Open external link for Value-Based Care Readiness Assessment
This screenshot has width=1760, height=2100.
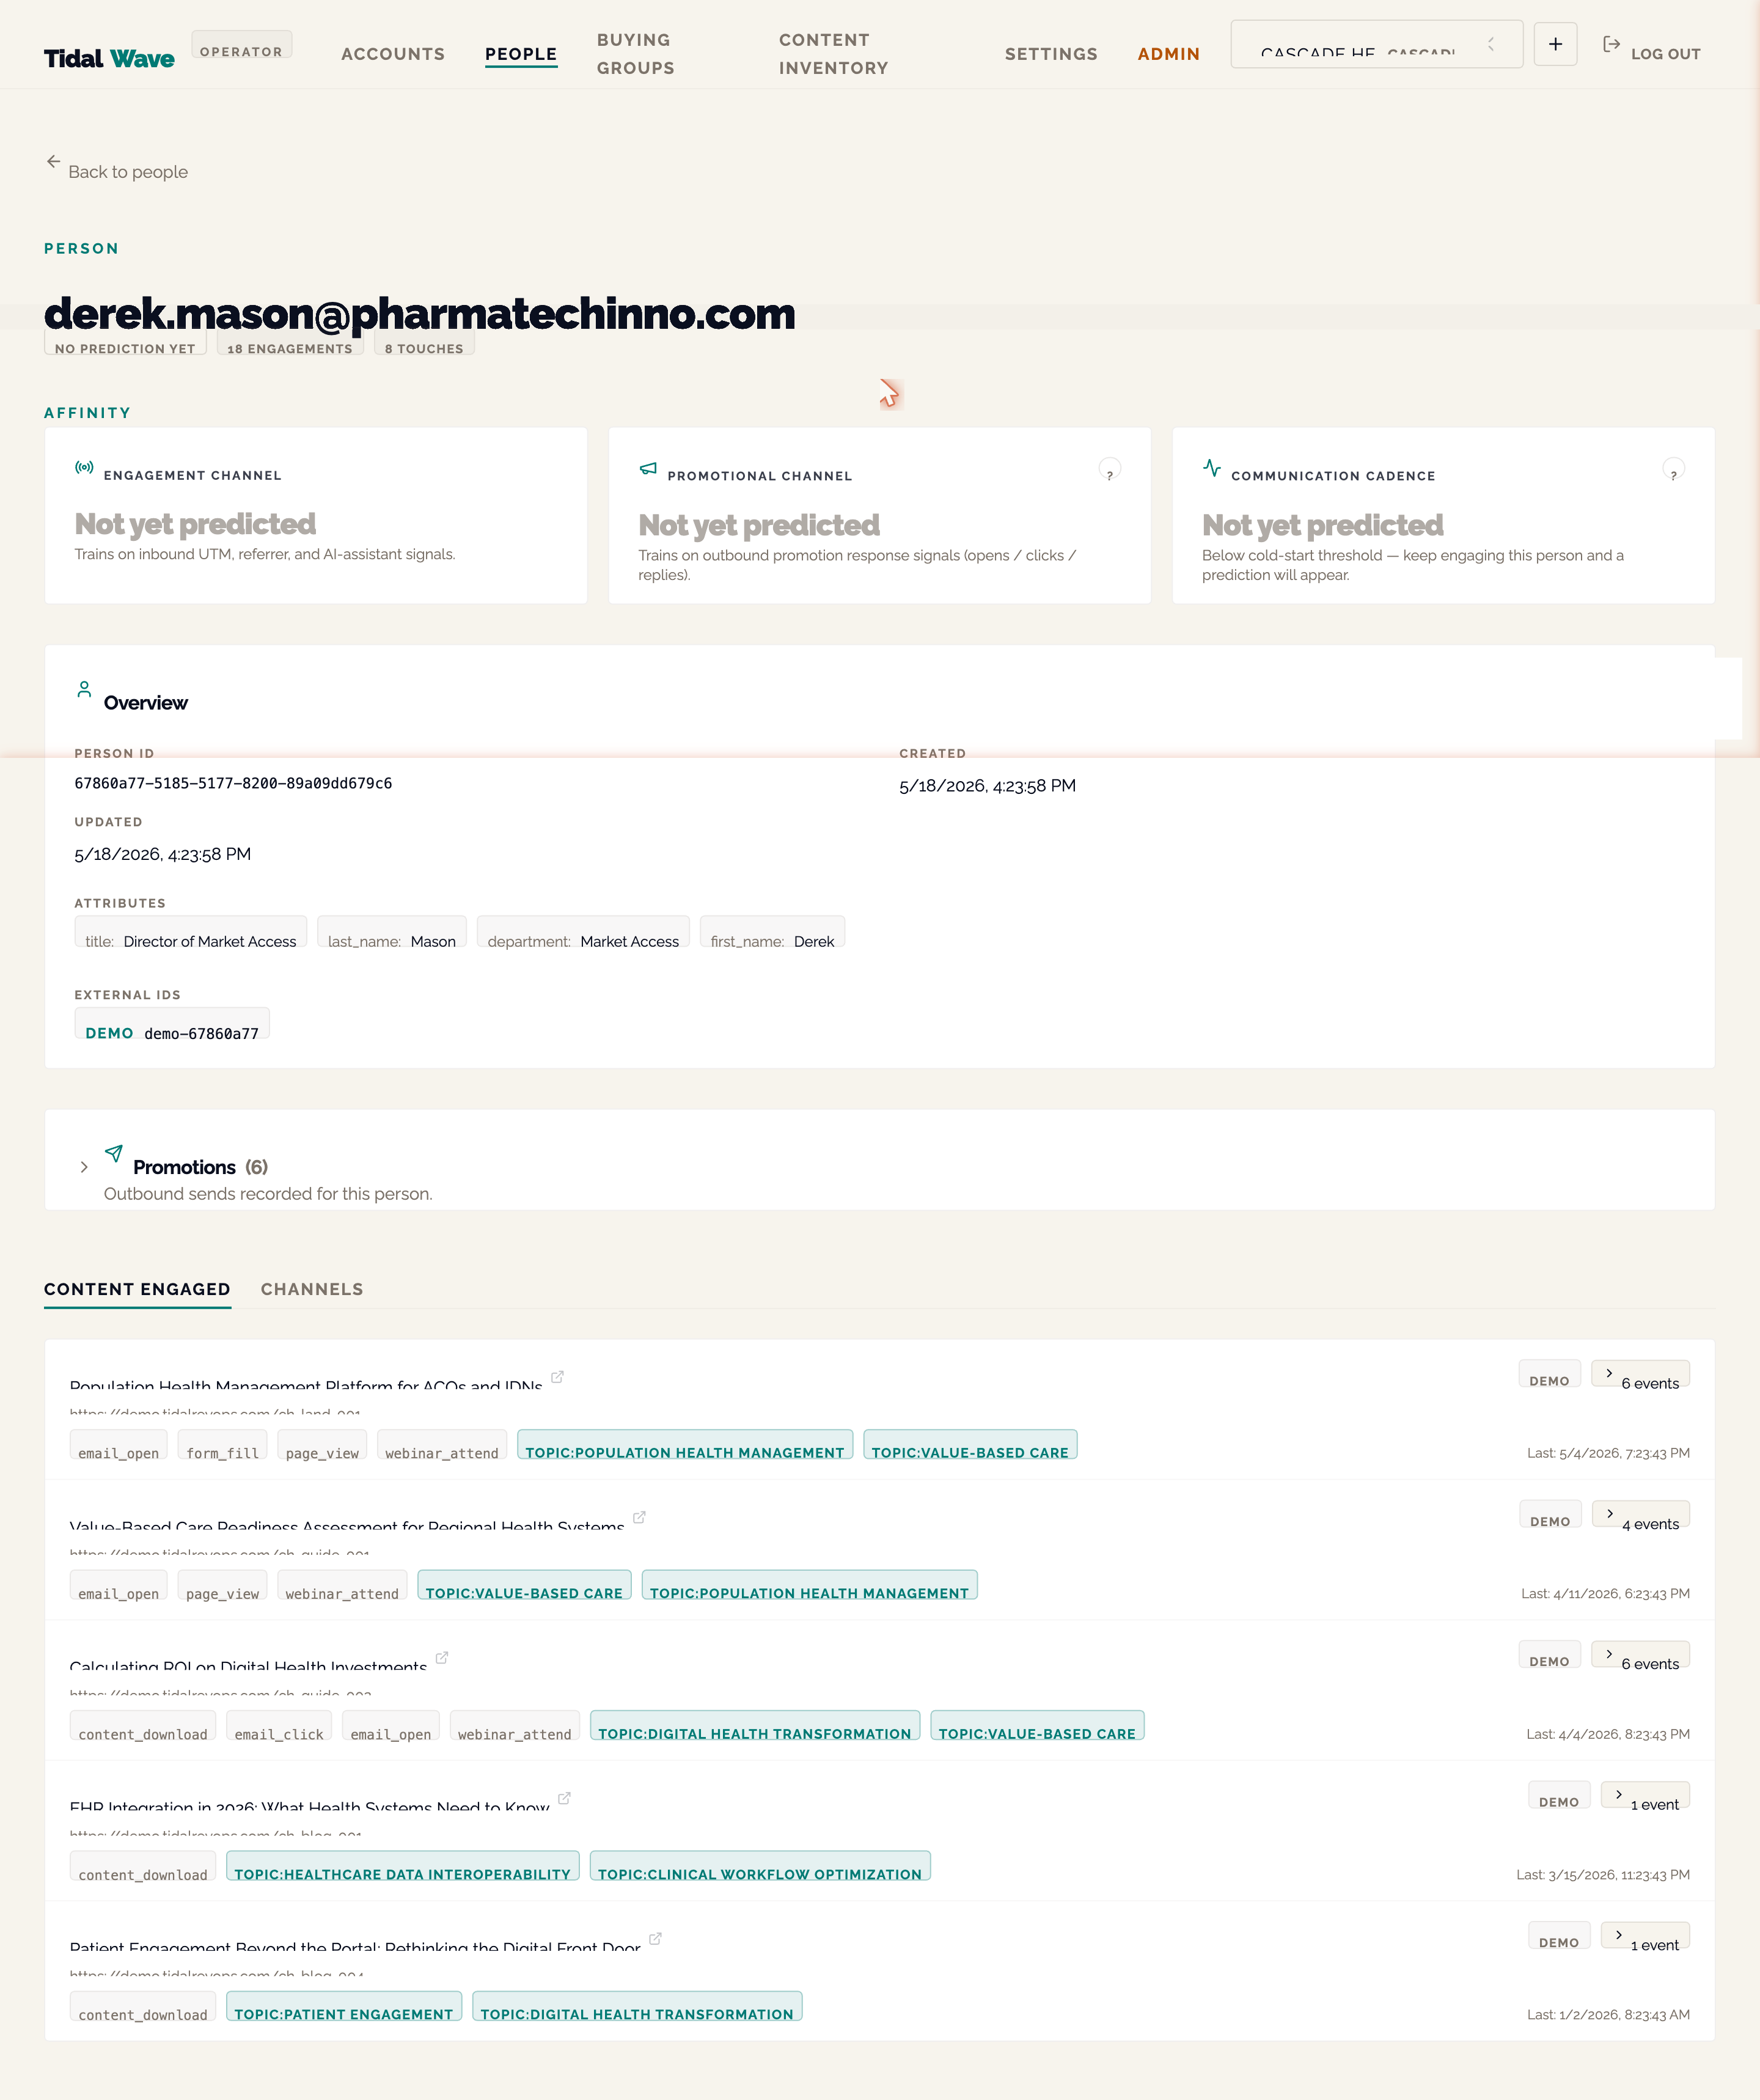coord(639,1517)
